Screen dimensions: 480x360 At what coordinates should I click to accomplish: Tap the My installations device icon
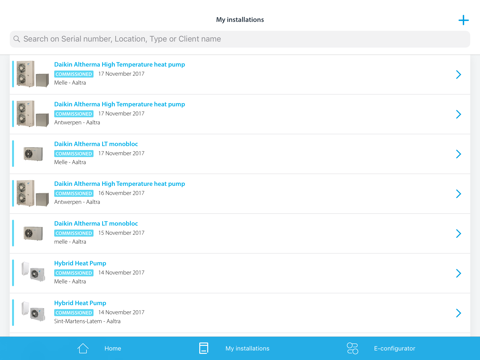click(x=203, y=348)
